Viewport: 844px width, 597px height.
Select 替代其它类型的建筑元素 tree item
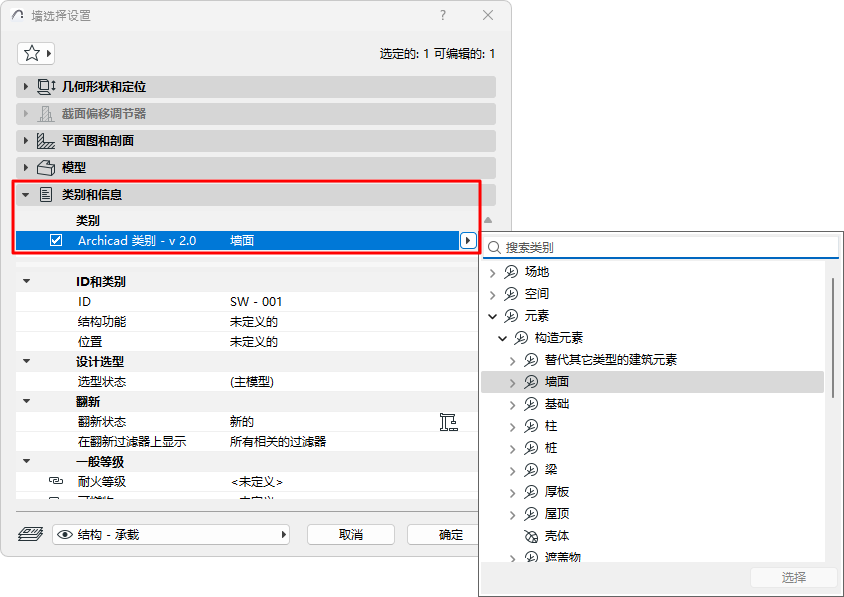coord(610,360)
